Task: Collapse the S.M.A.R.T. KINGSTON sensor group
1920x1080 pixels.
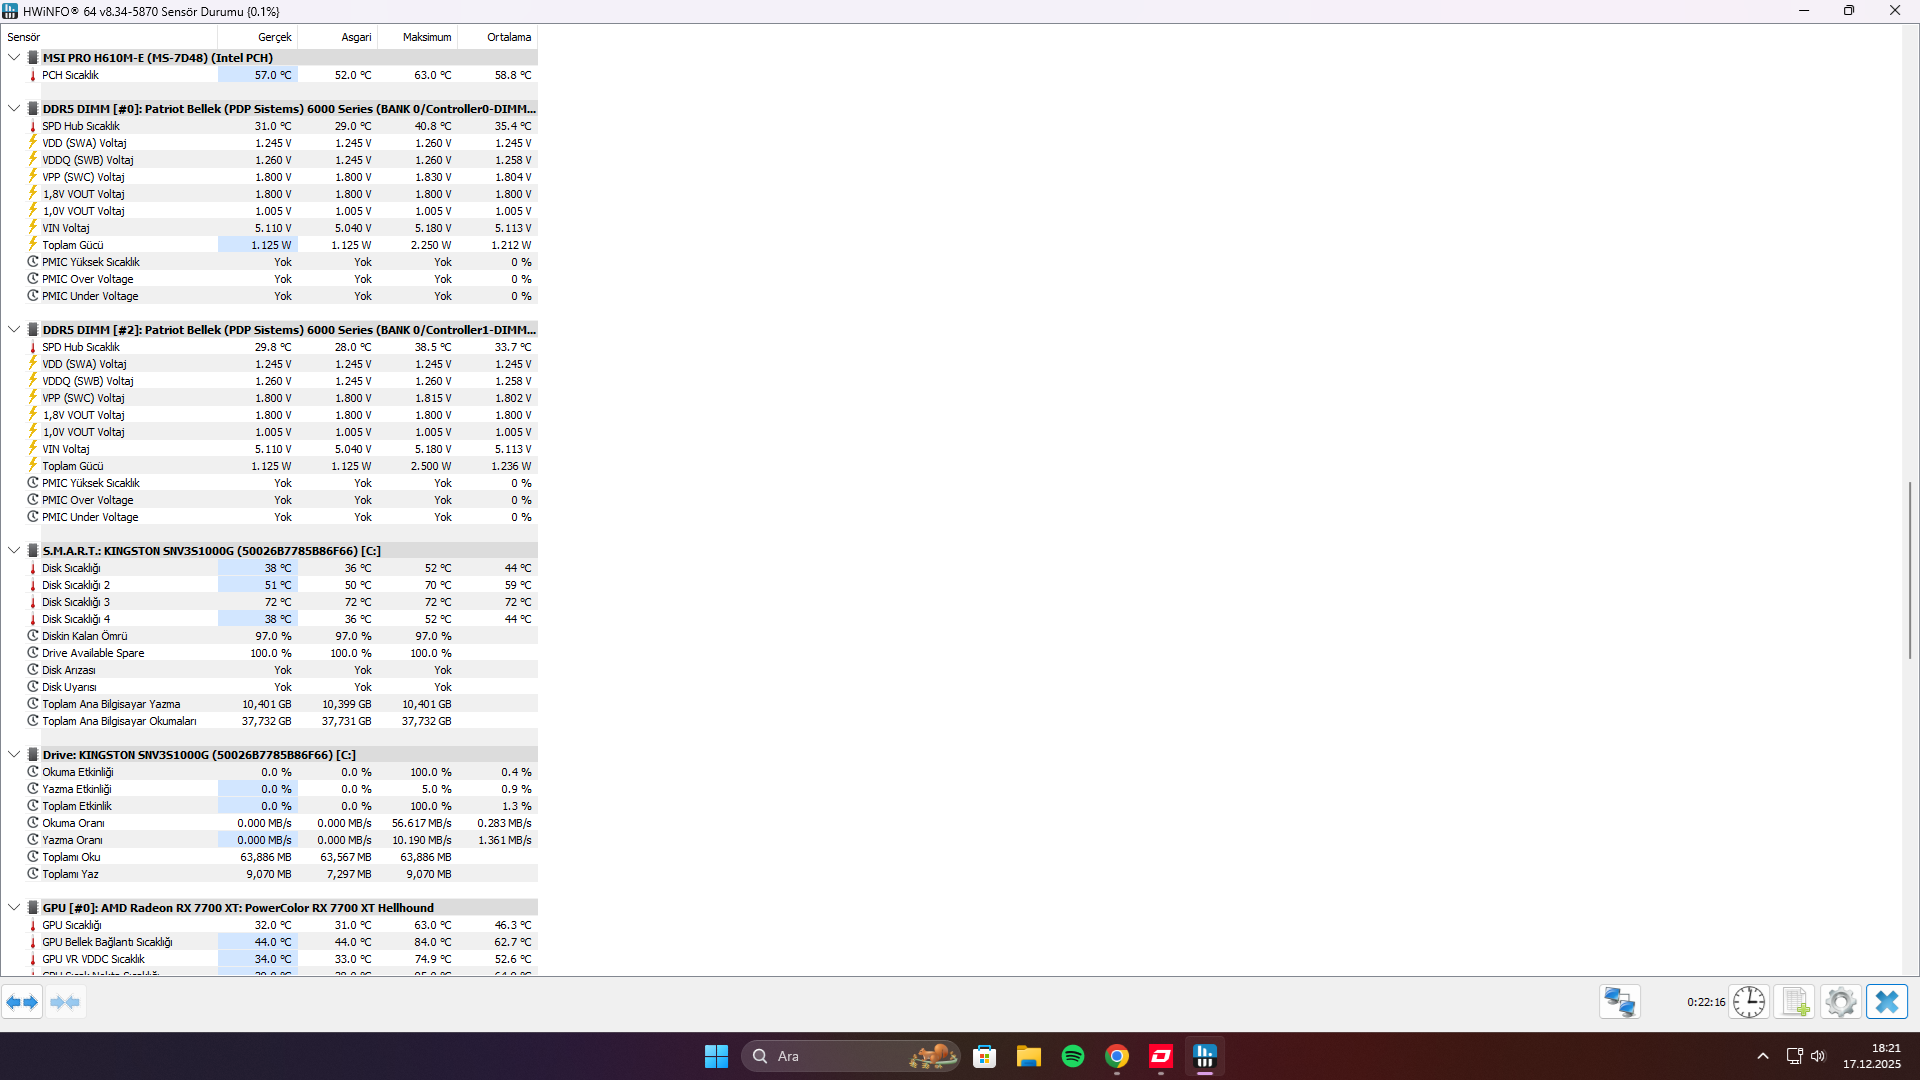Action: [x=14, y=551]
